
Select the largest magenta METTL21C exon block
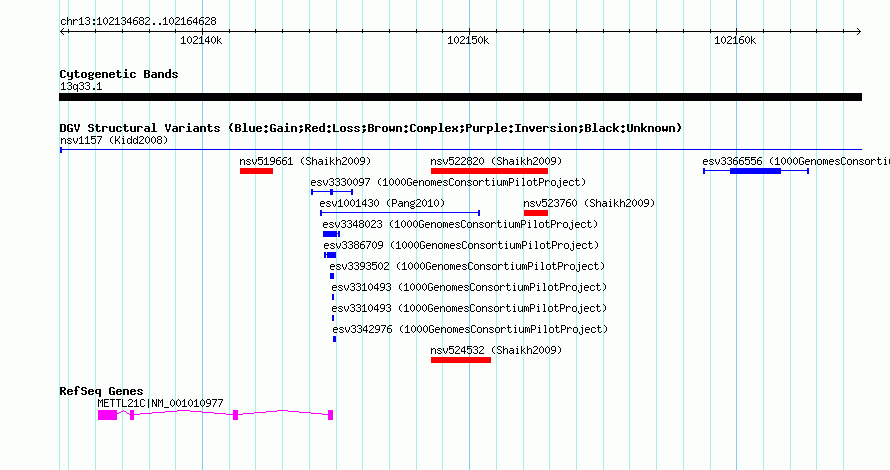click(107, 416)
